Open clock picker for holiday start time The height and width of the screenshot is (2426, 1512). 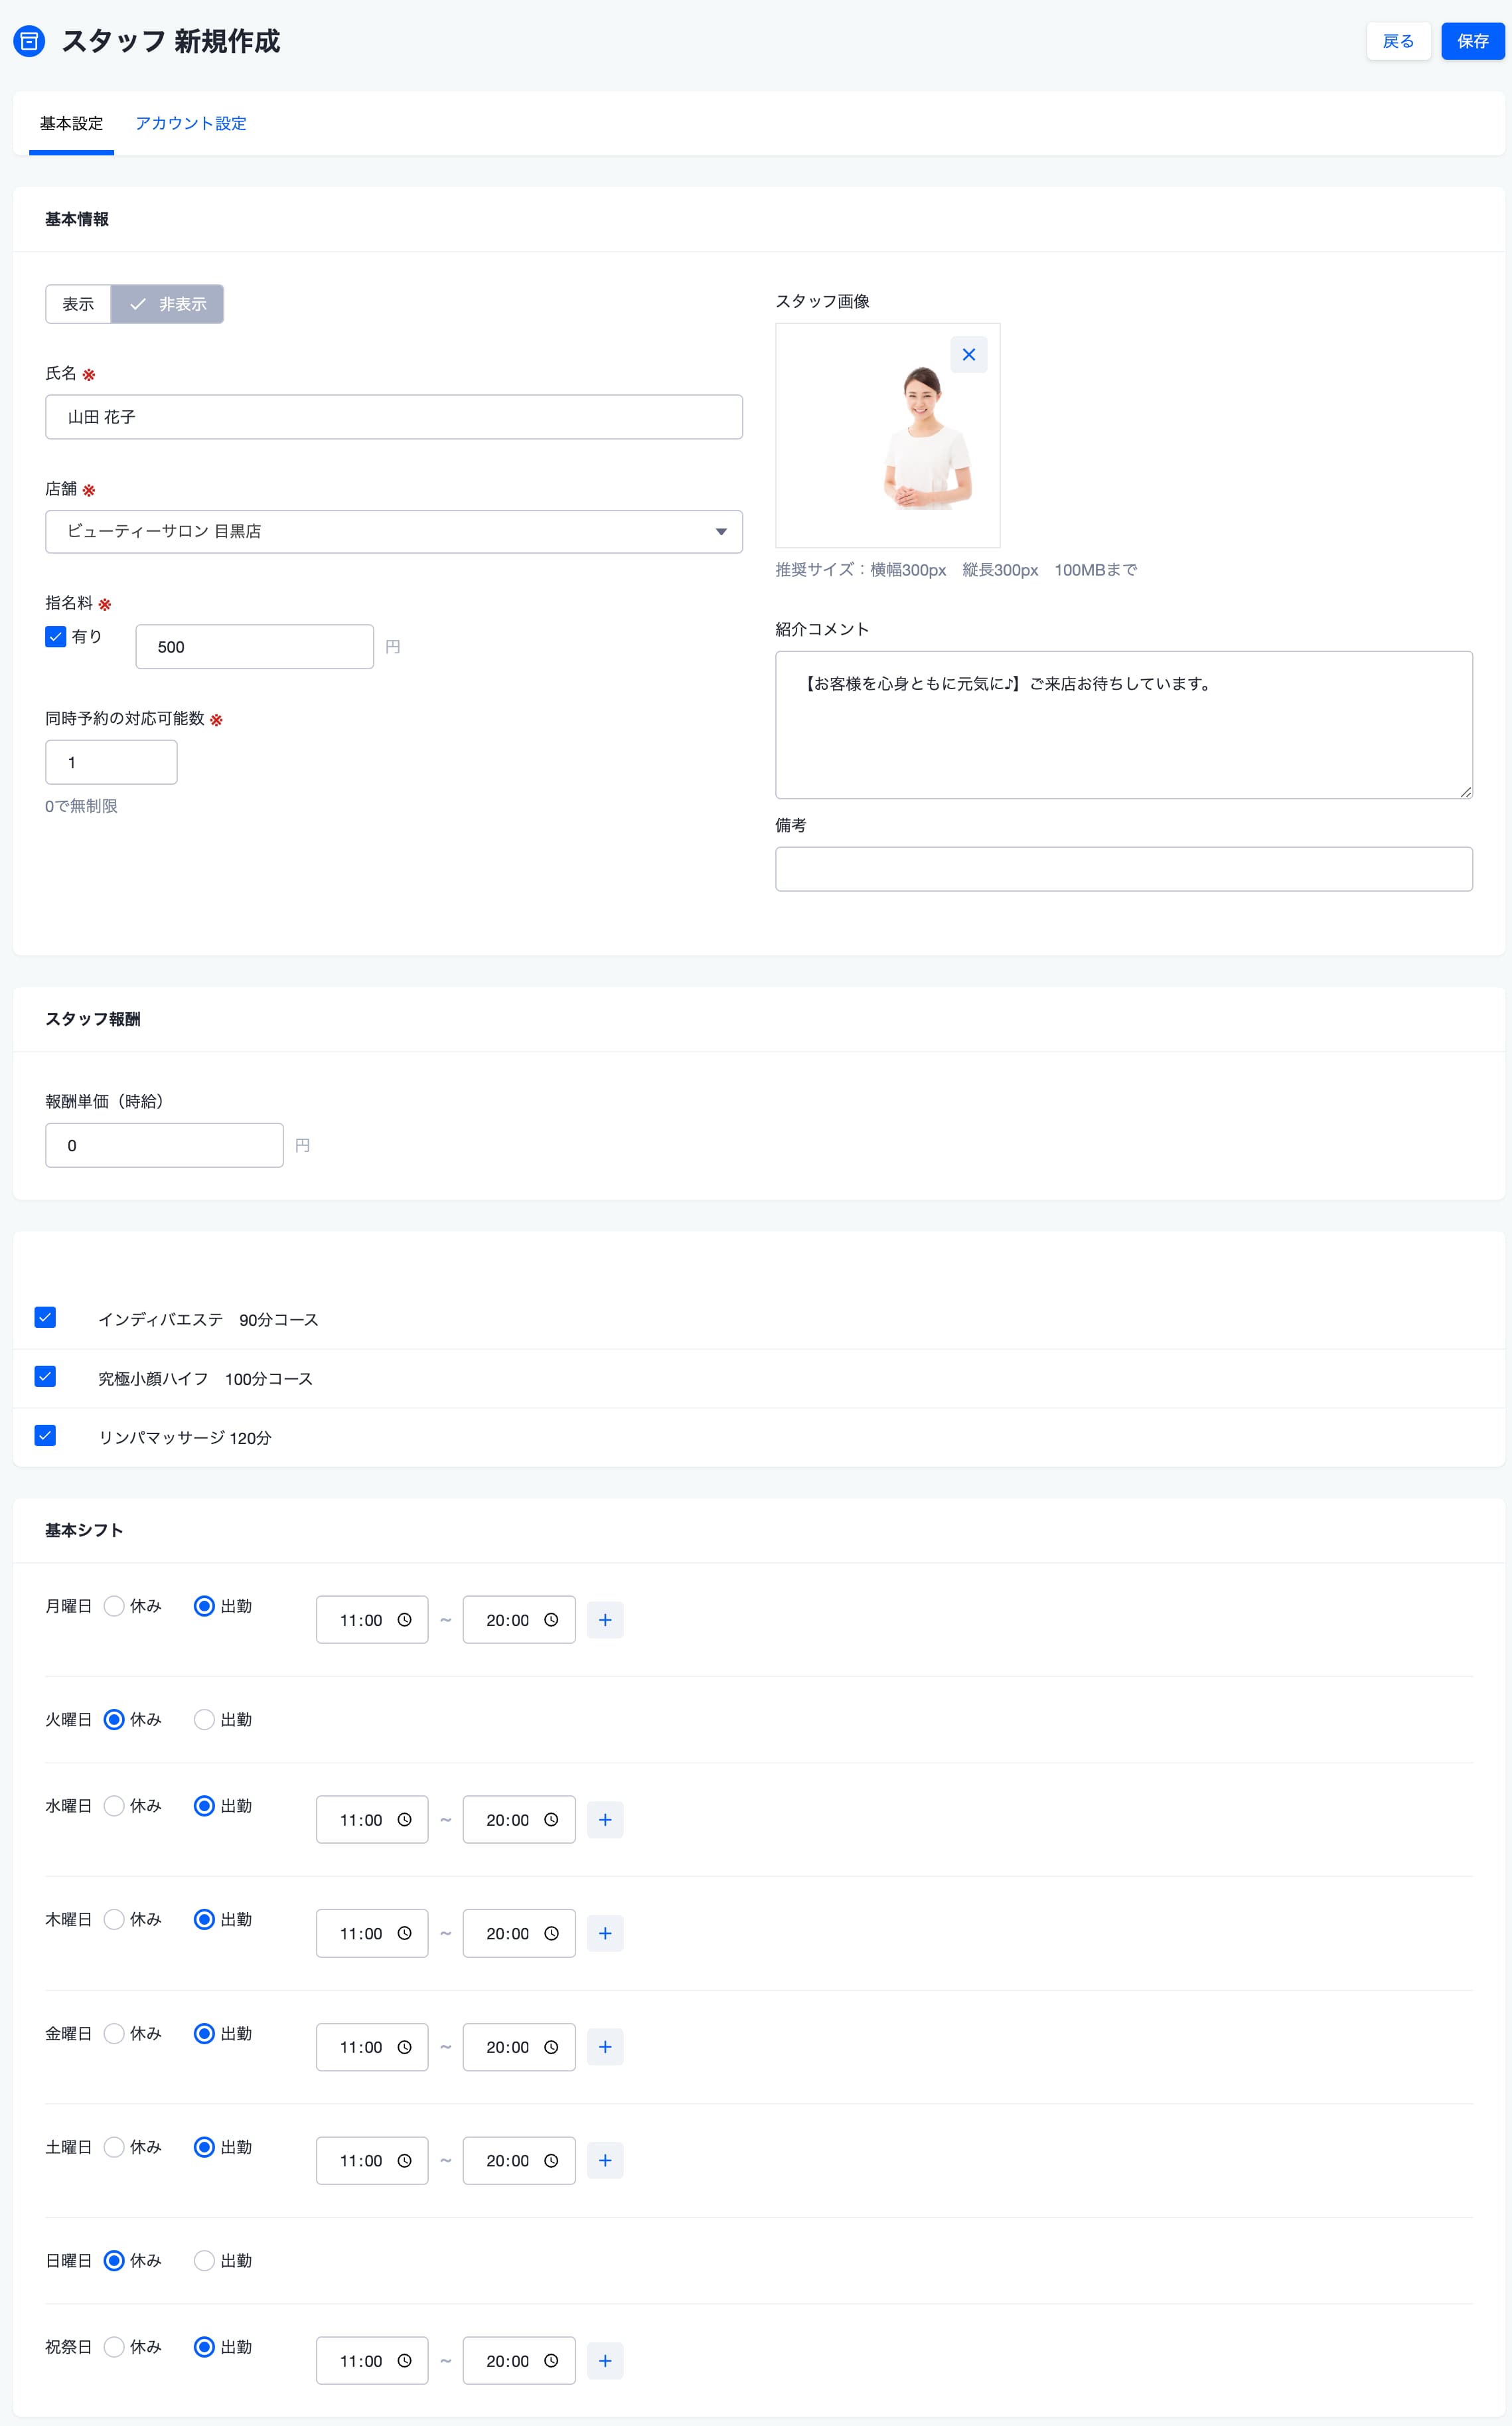(404, 2360)
